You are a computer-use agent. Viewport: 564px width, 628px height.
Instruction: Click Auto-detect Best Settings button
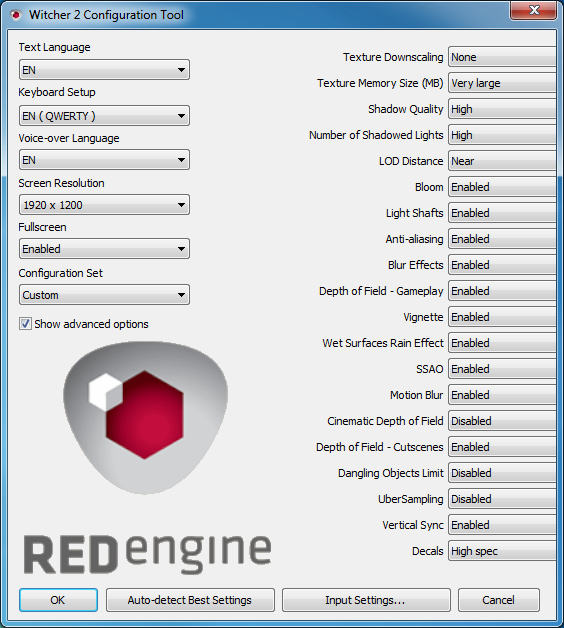click(x=190, y=600)
